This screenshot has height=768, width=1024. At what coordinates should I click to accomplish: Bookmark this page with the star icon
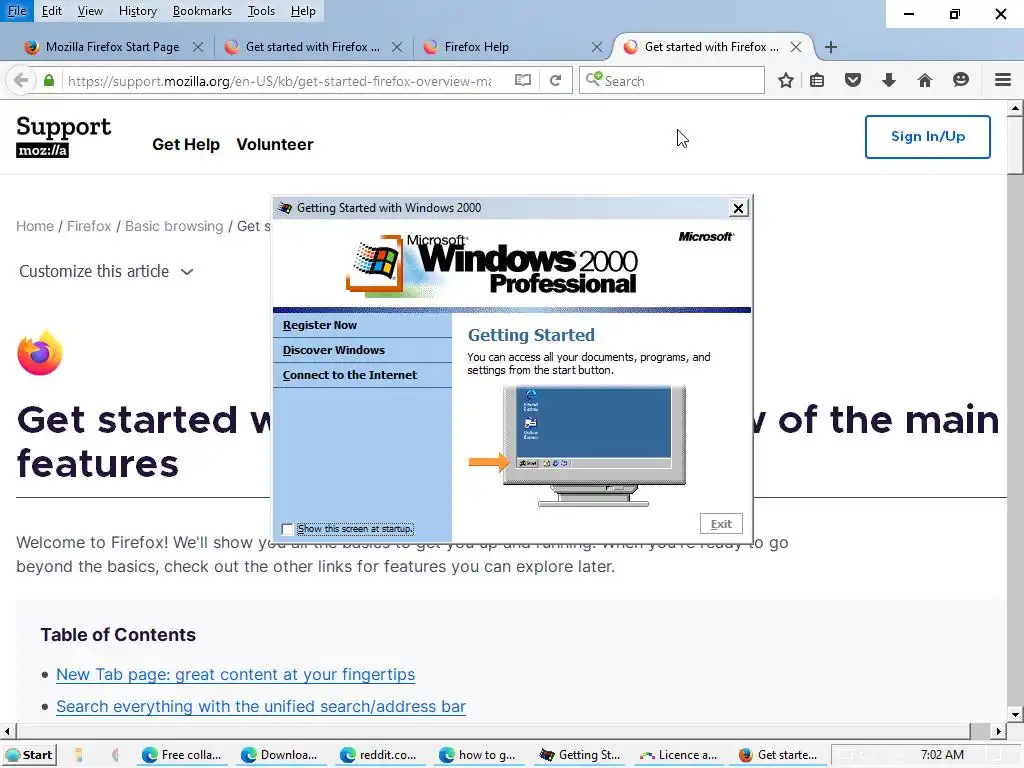tap(786, 80)
